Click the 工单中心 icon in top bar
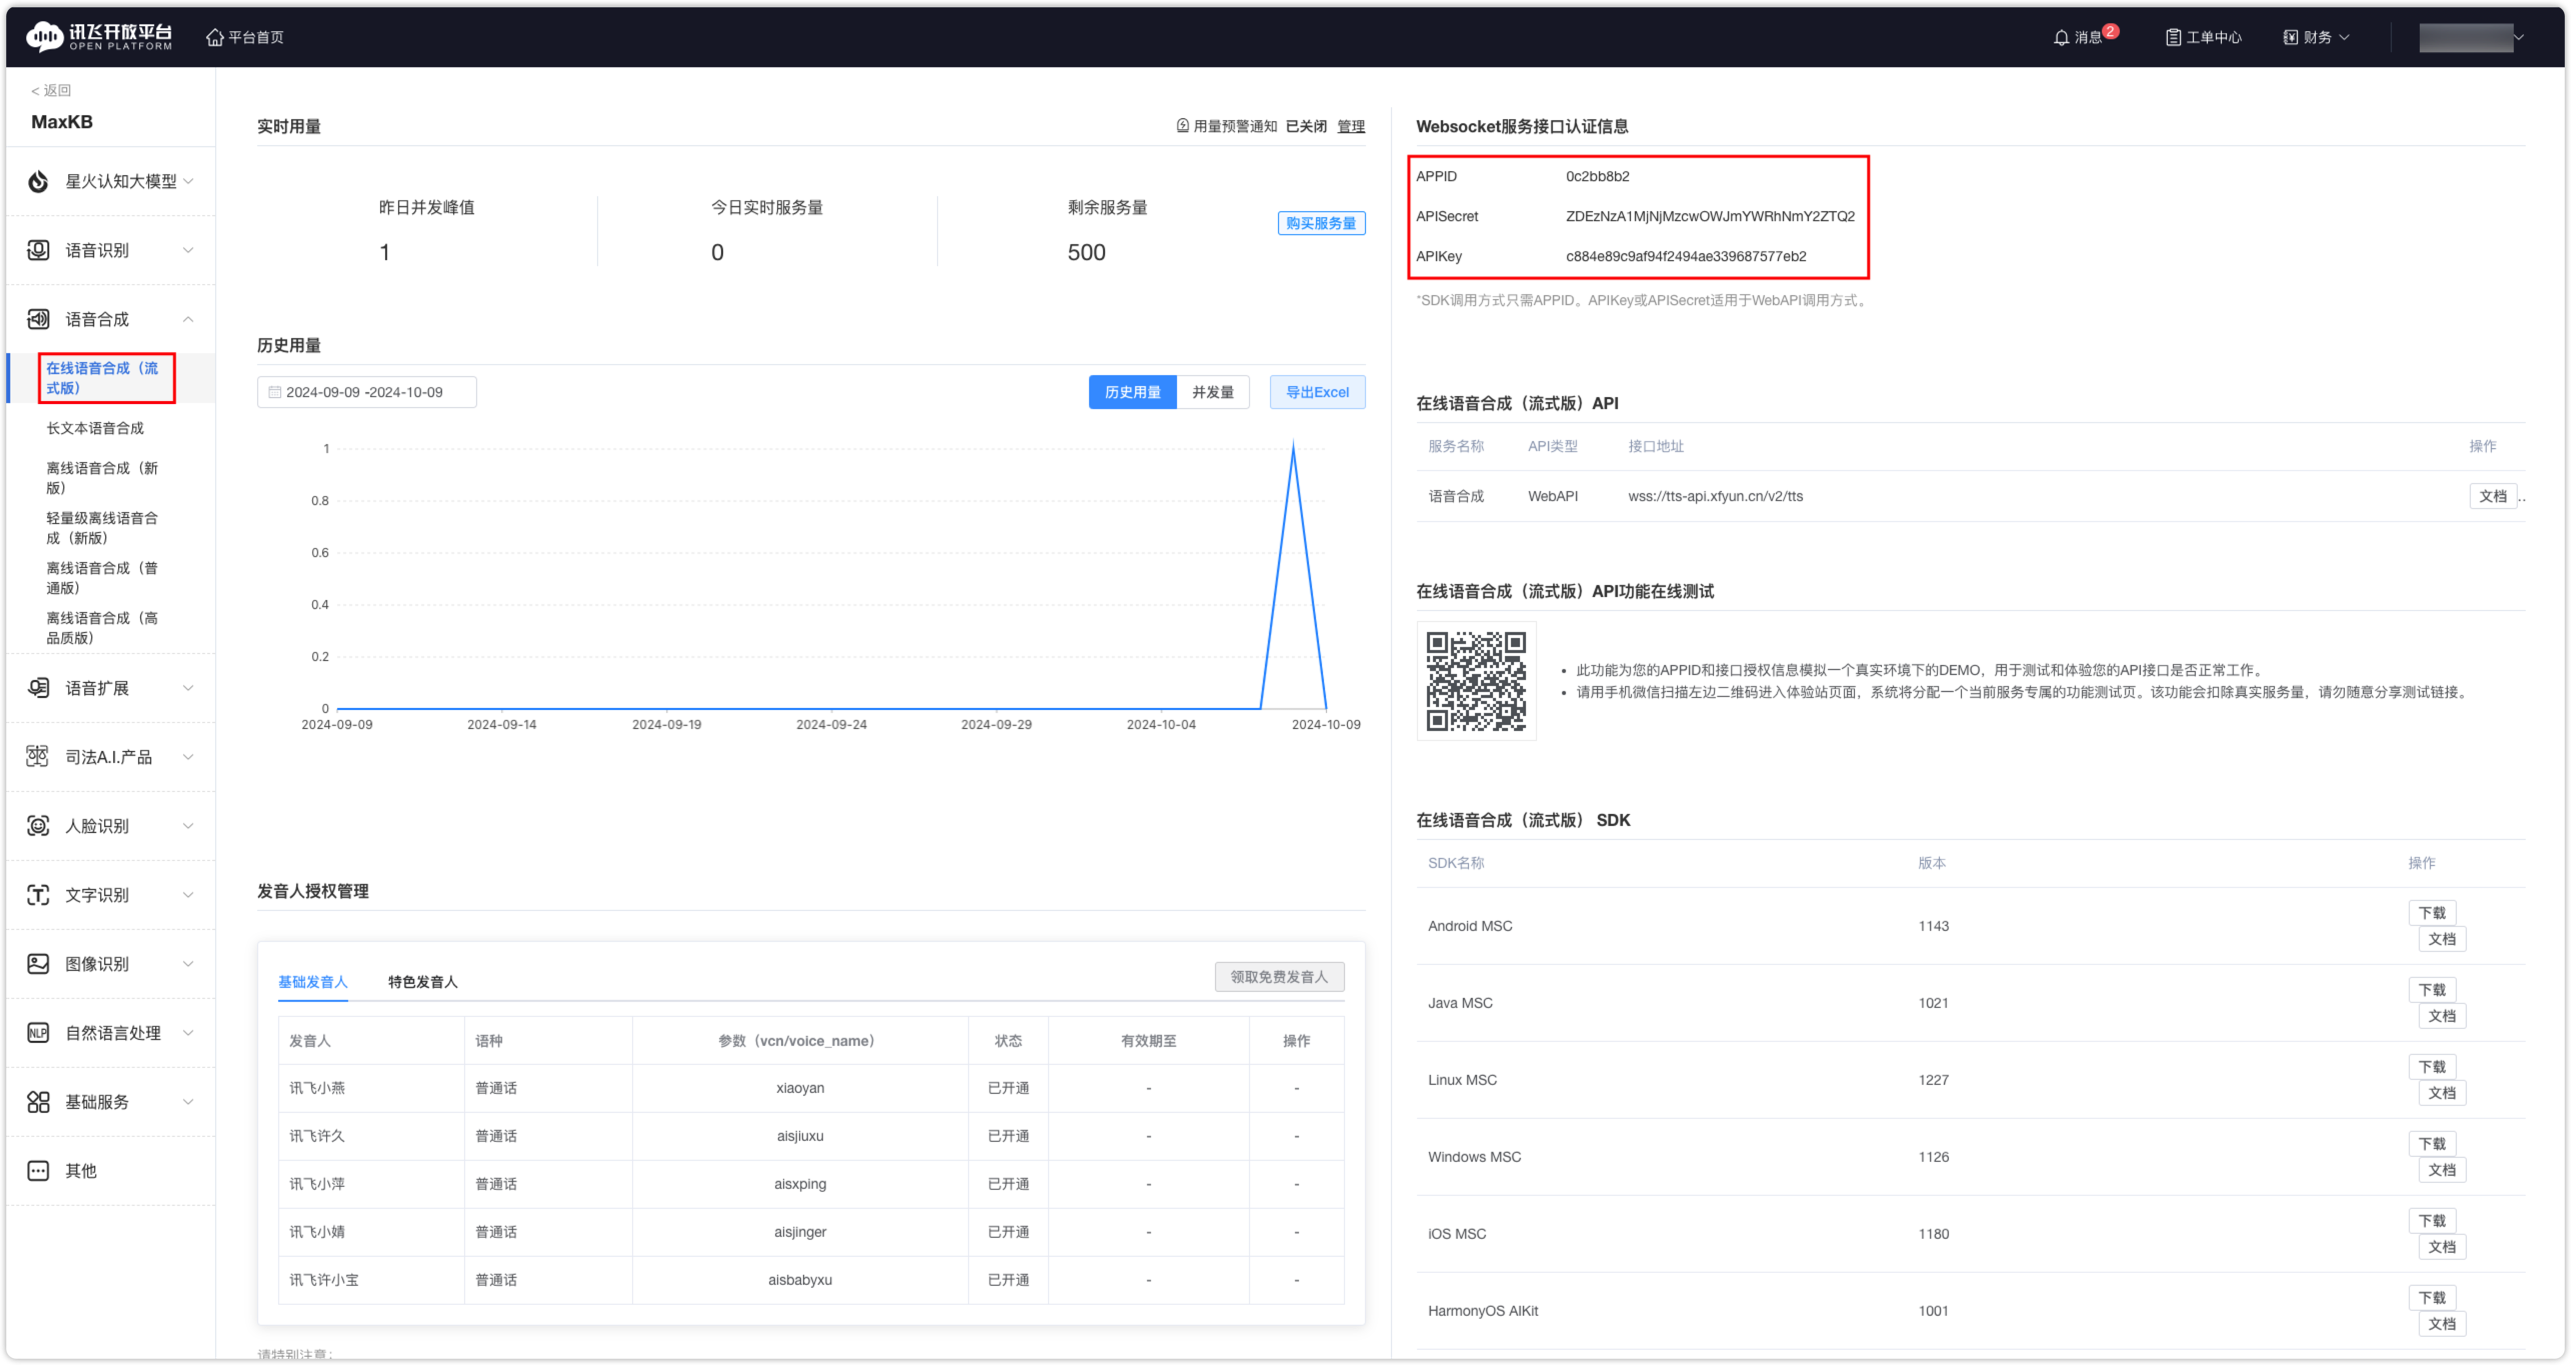The height and width of the screenshot is (1365, 2571). 2172,36
